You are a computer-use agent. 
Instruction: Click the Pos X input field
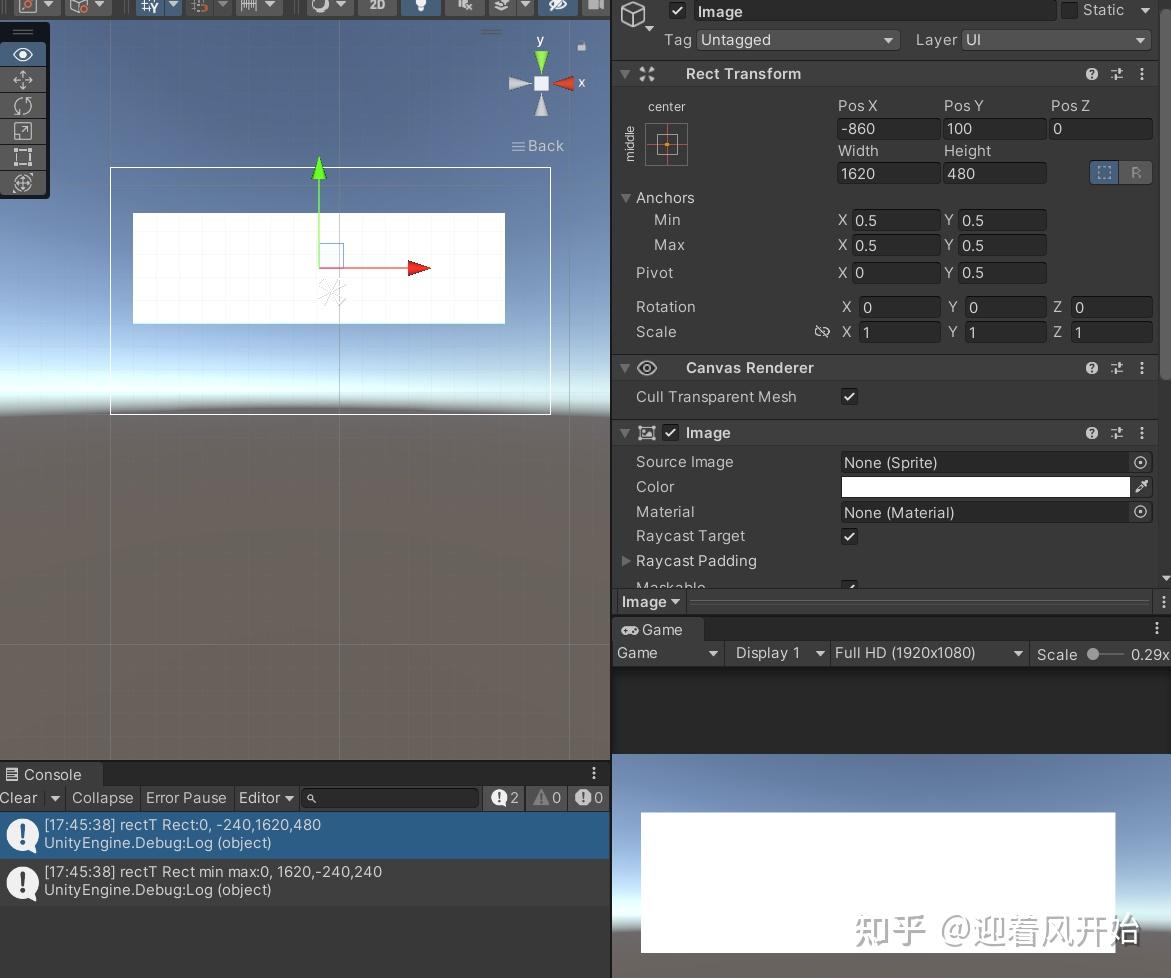888,128
